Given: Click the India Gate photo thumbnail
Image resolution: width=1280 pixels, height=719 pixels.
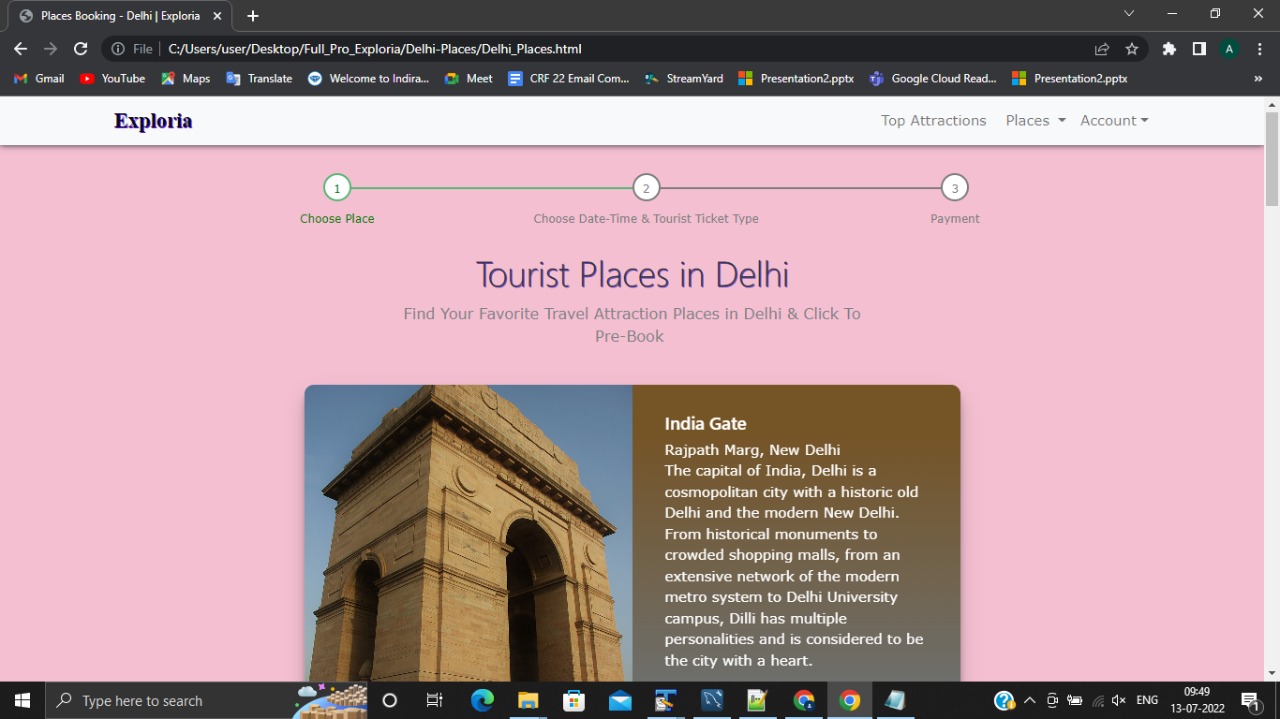Looking at the screenshot, I should tap(468, 533).
